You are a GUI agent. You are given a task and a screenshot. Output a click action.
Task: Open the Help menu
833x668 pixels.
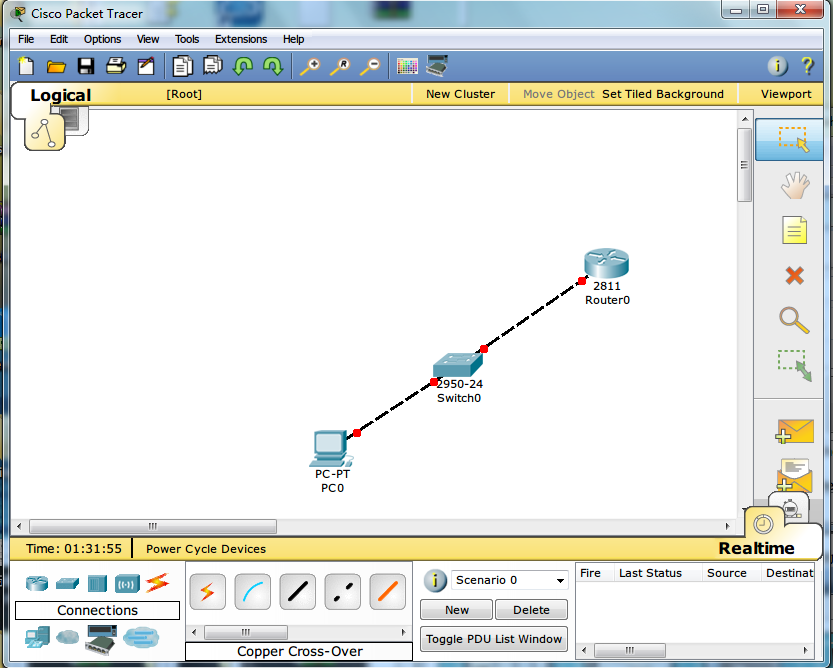tap(293, 39)
